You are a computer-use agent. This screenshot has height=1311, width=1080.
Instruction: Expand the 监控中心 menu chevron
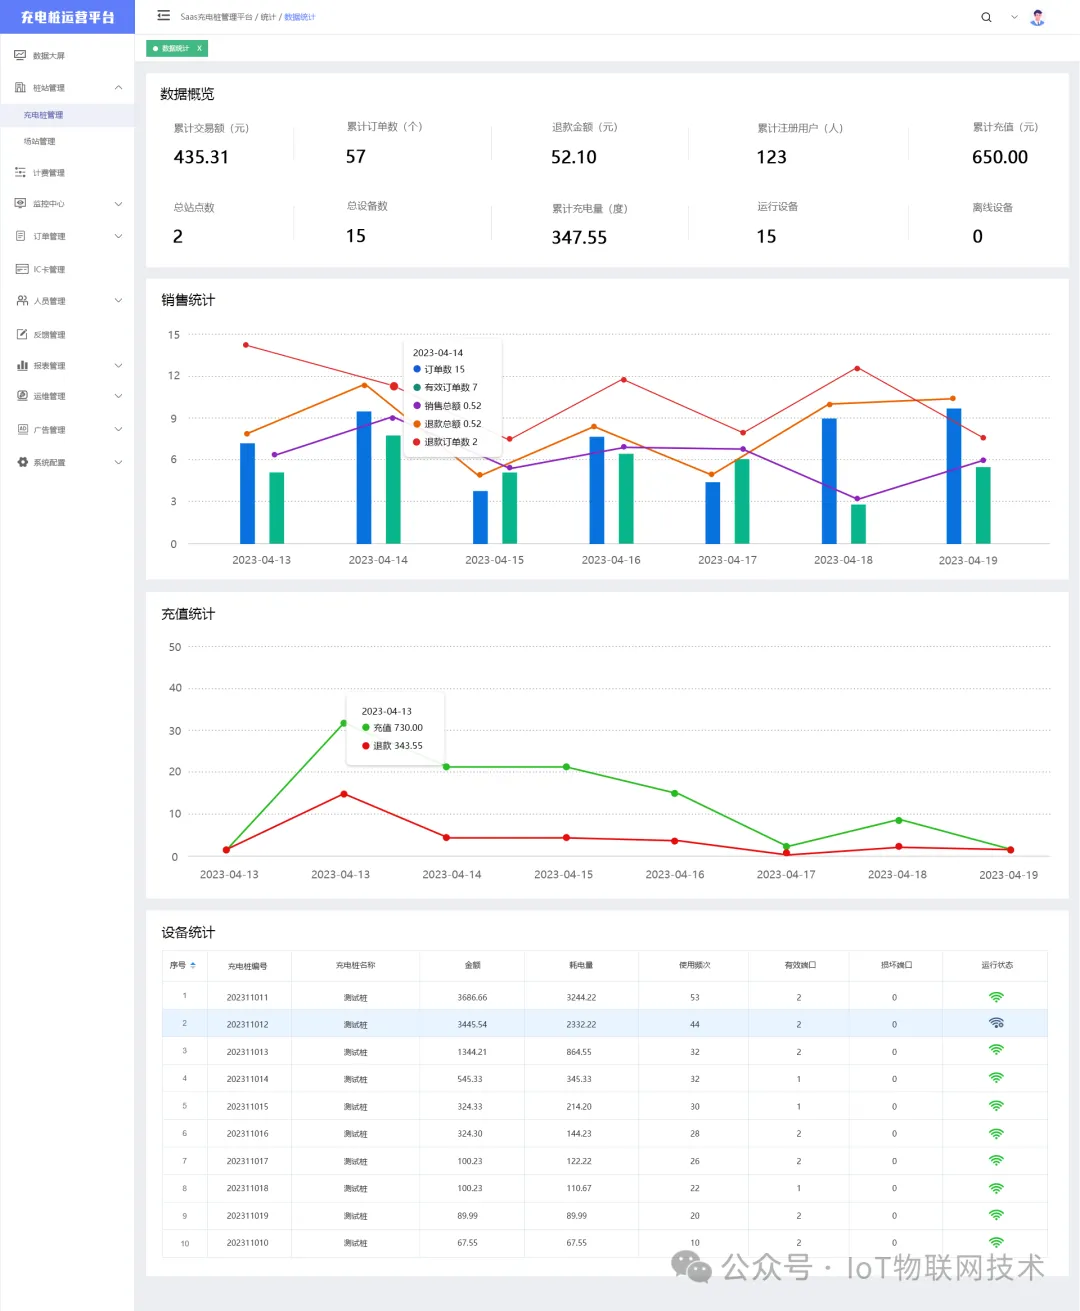pos(118,204)
